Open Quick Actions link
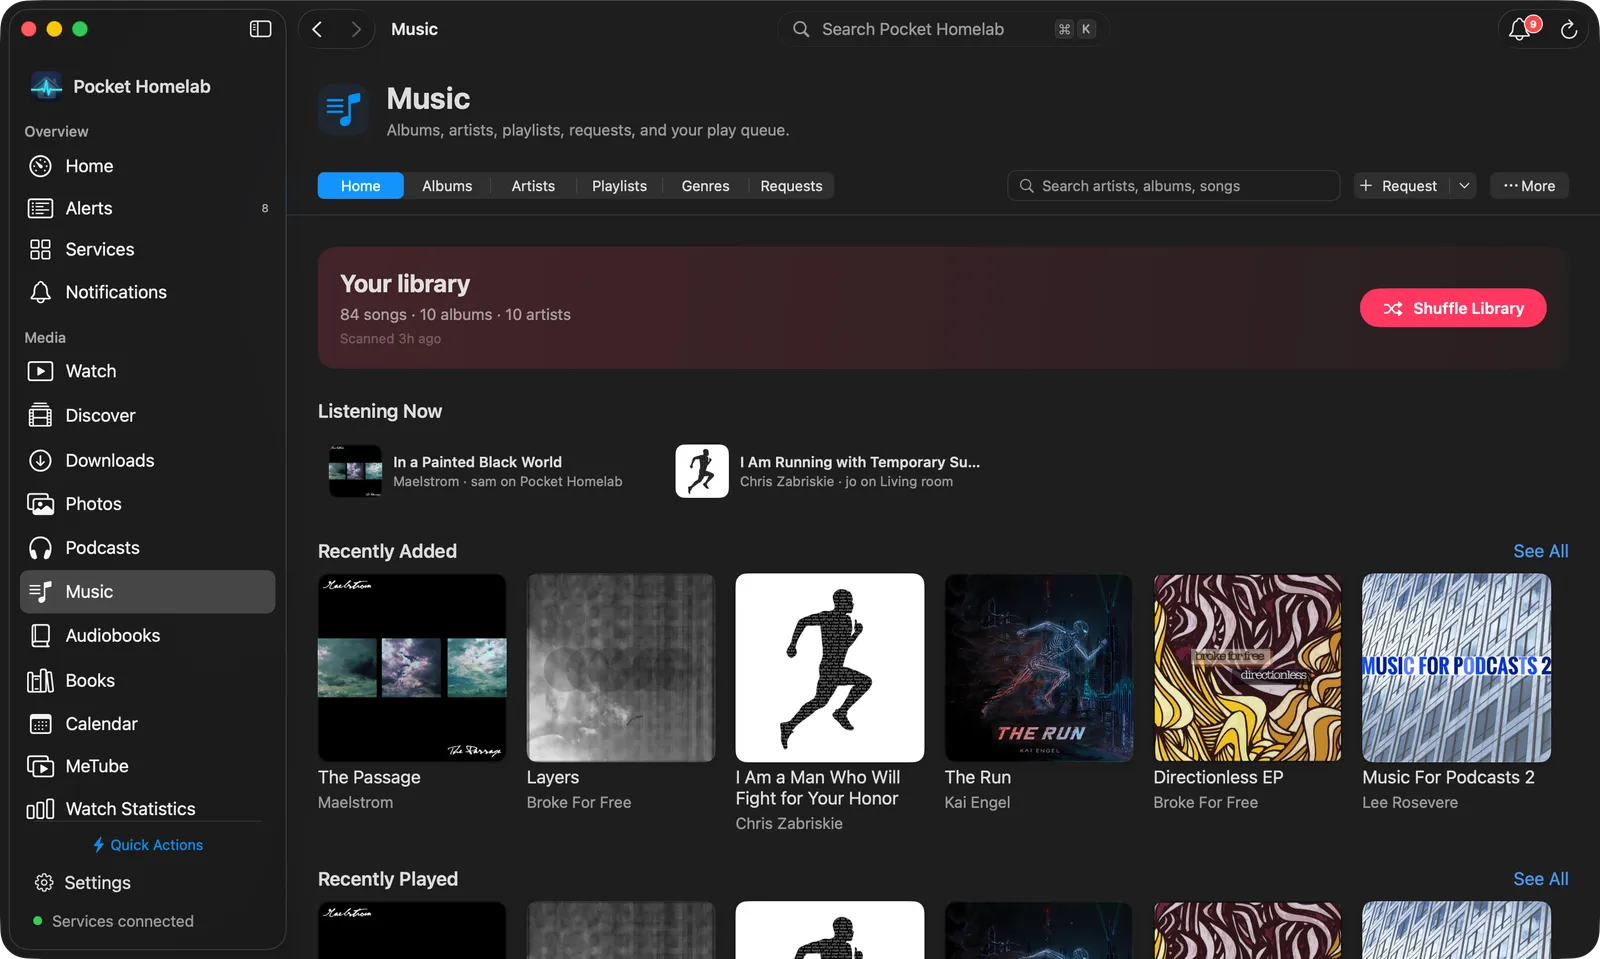This screenshot has width=1600, height=959. 148,845
